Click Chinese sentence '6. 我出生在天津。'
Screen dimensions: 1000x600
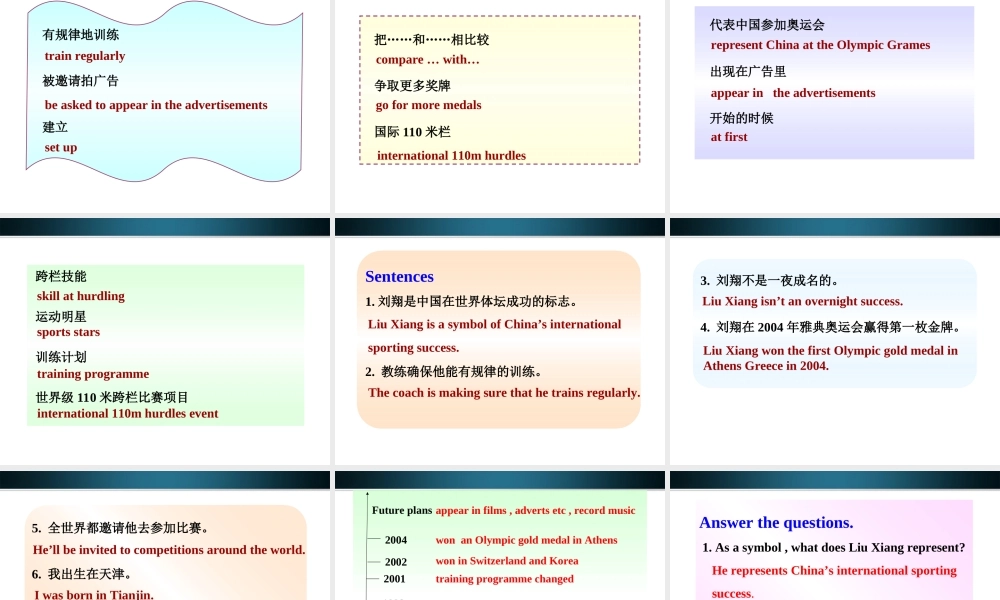click(x=84, y=574)
